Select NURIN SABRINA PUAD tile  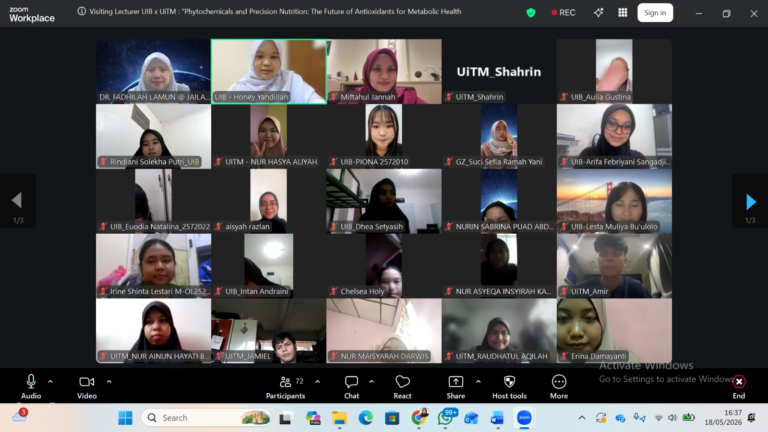tap(499, 201)
